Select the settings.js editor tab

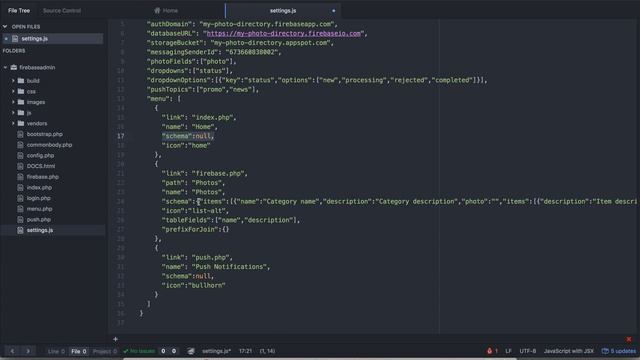click(283, 11)
